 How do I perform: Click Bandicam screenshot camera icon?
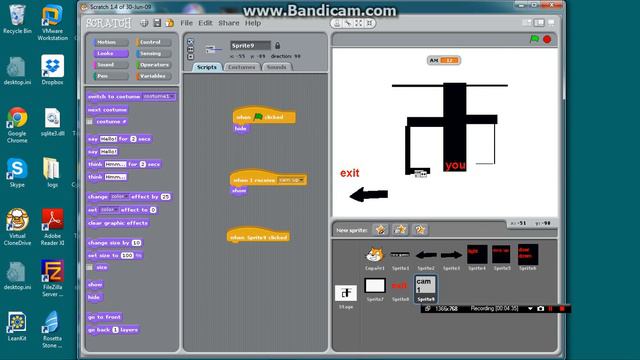(x=540, y=309)
